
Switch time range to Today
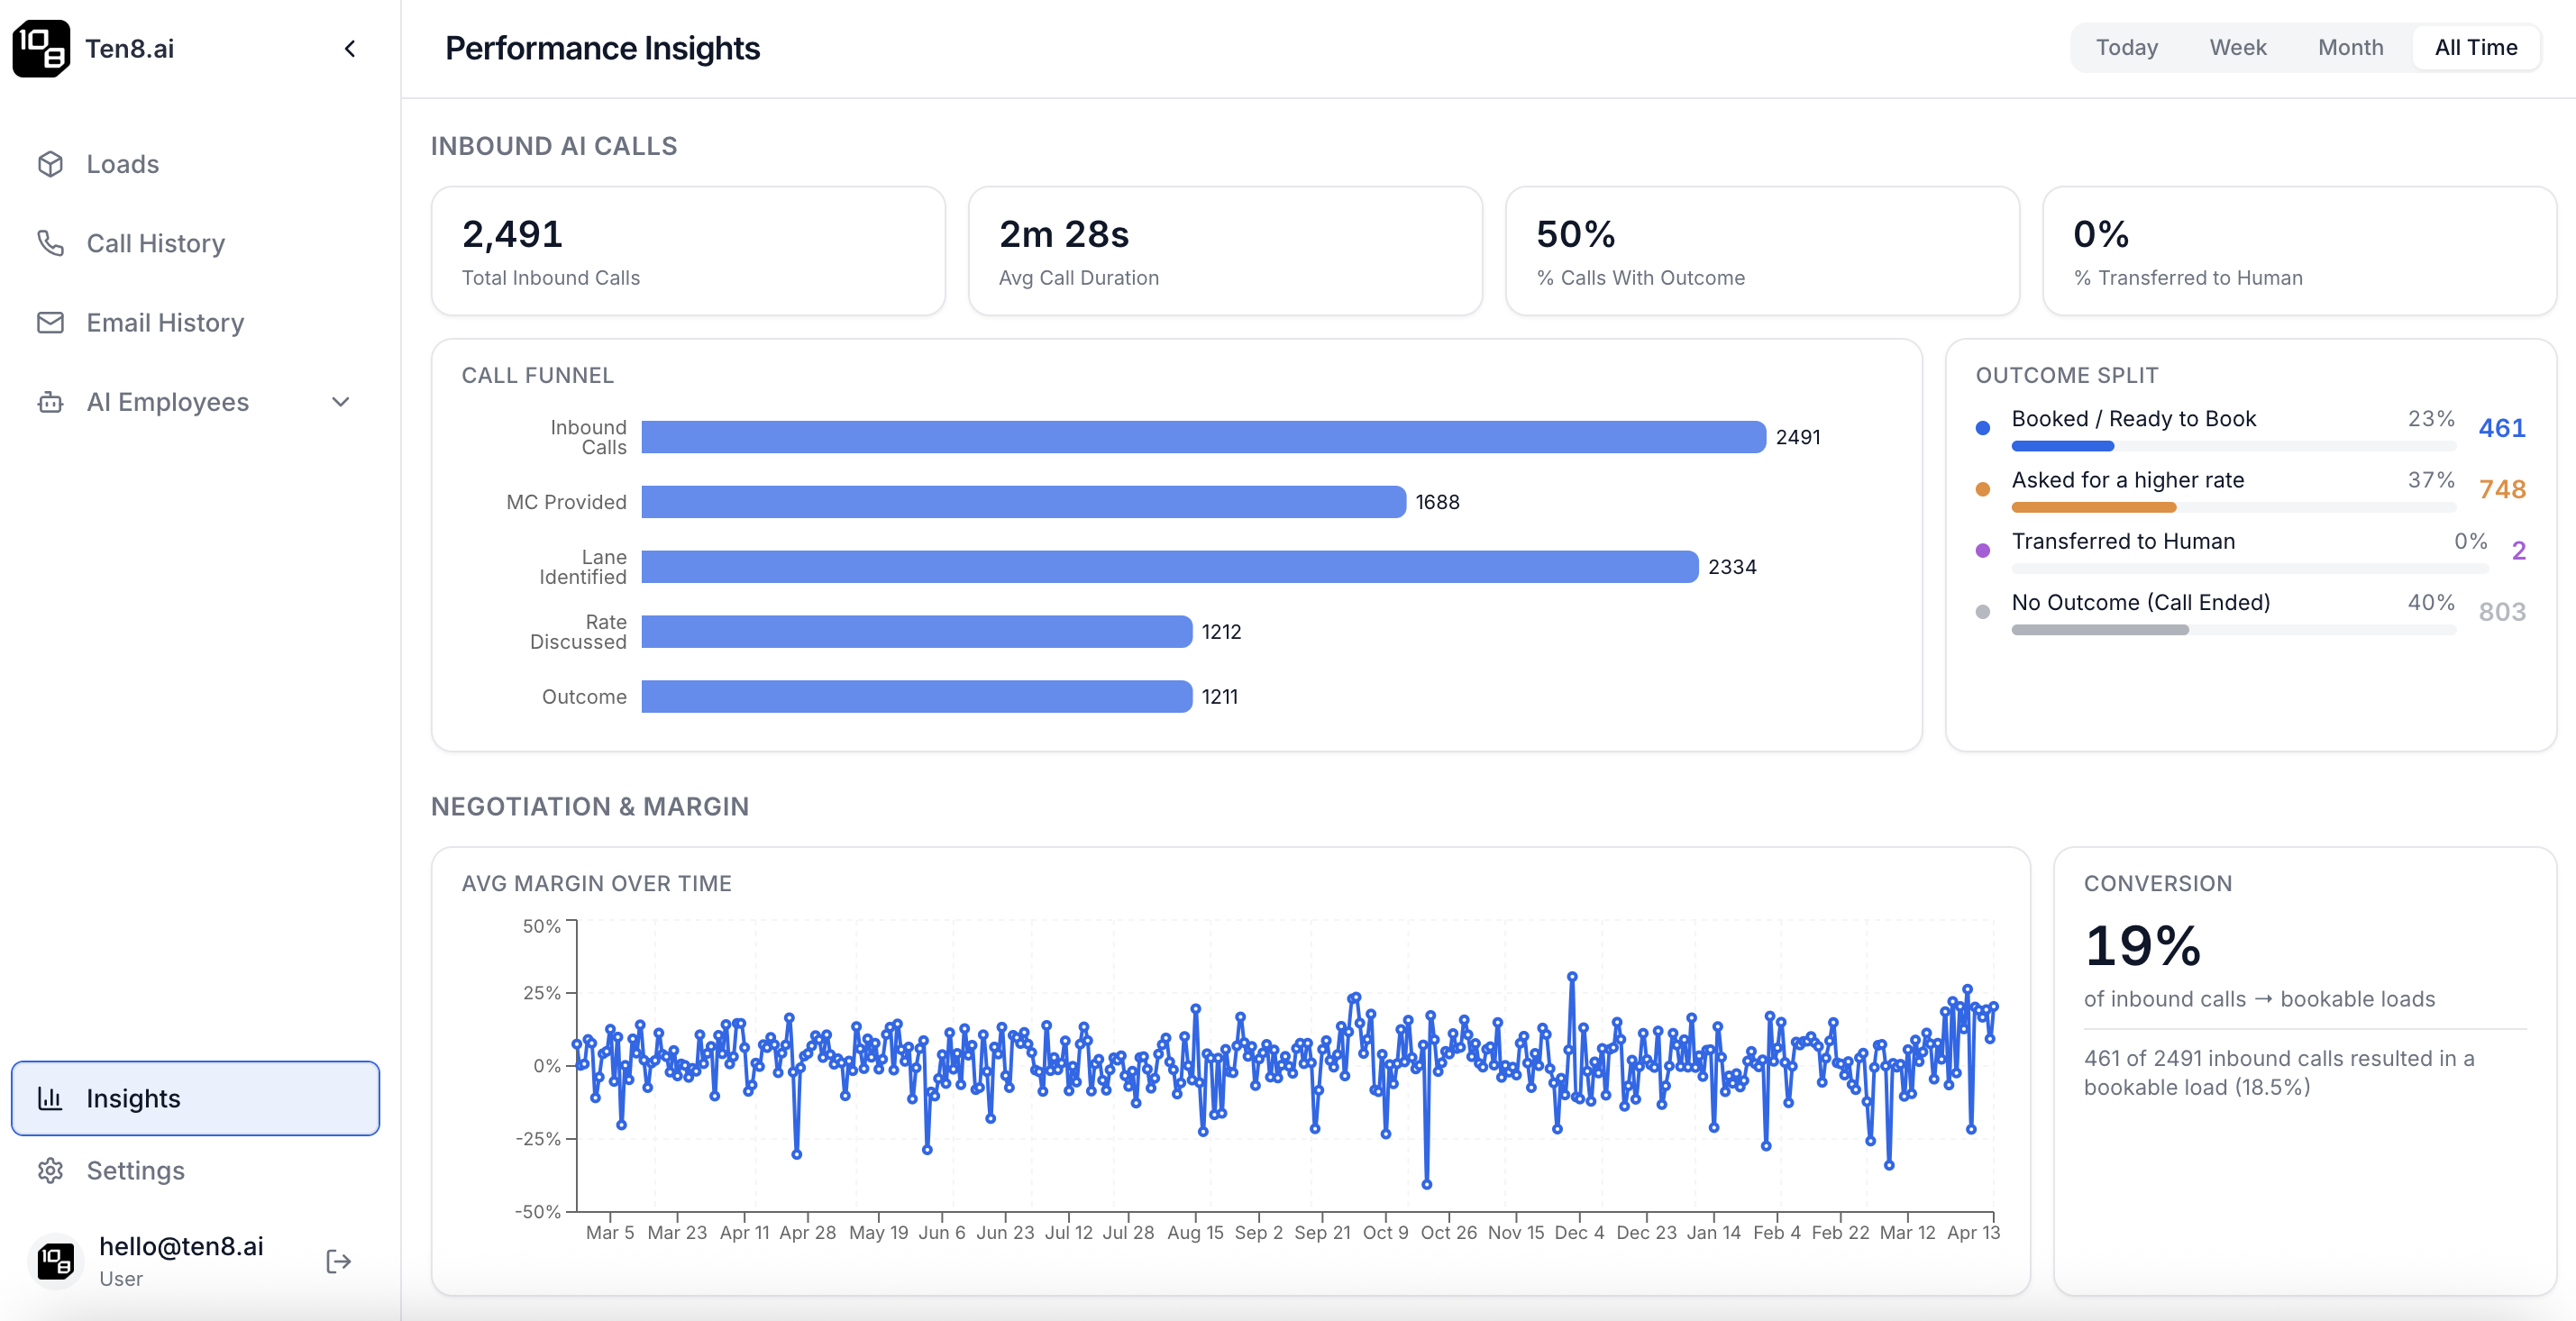tap(2126, 47)
